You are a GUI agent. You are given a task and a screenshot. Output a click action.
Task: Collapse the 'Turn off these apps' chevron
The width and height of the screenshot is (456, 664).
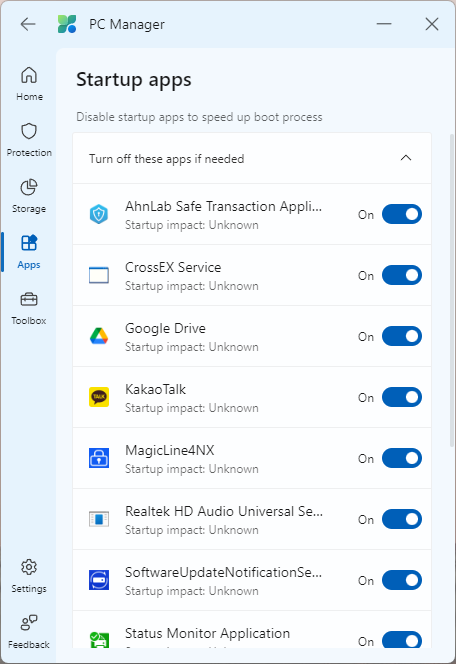(406, 158)
